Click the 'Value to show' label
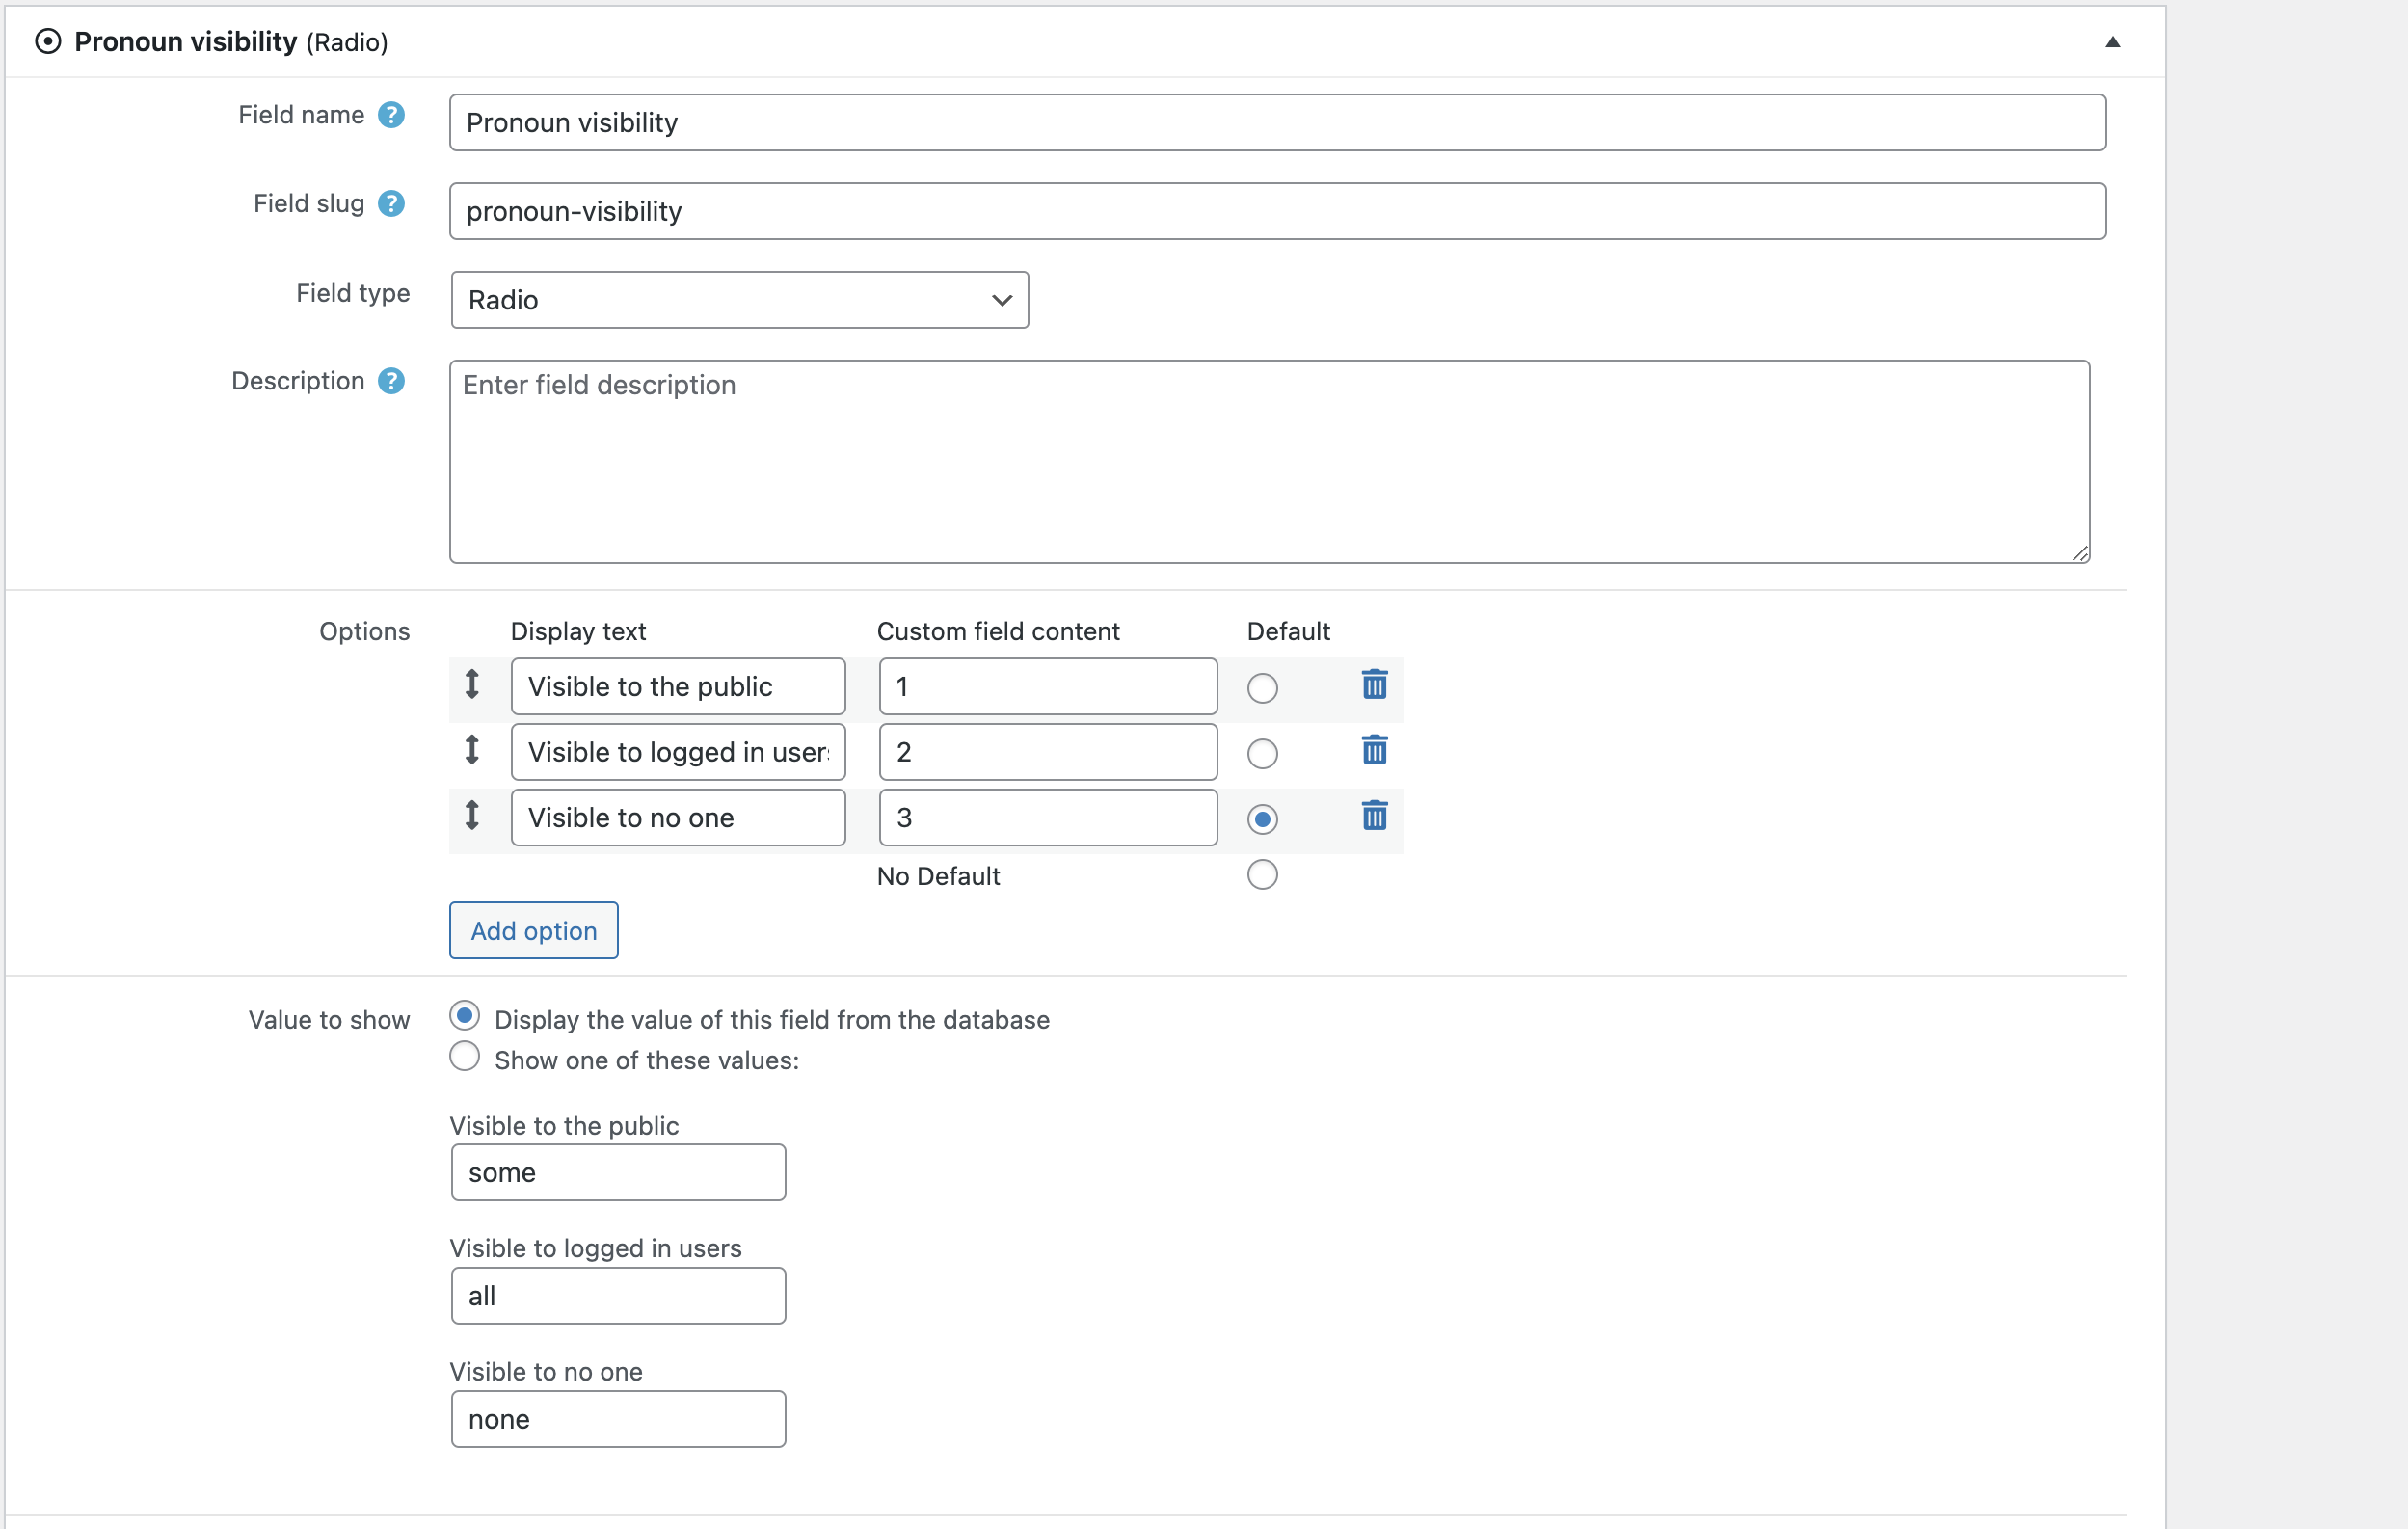The height and width of the screenshot is (1529, 2408). (329, 1020)
